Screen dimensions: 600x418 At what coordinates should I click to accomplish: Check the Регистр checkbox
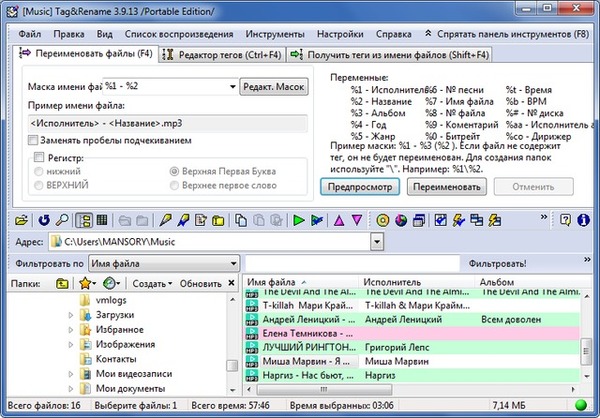pyautogui.click(x=39, y=158)
